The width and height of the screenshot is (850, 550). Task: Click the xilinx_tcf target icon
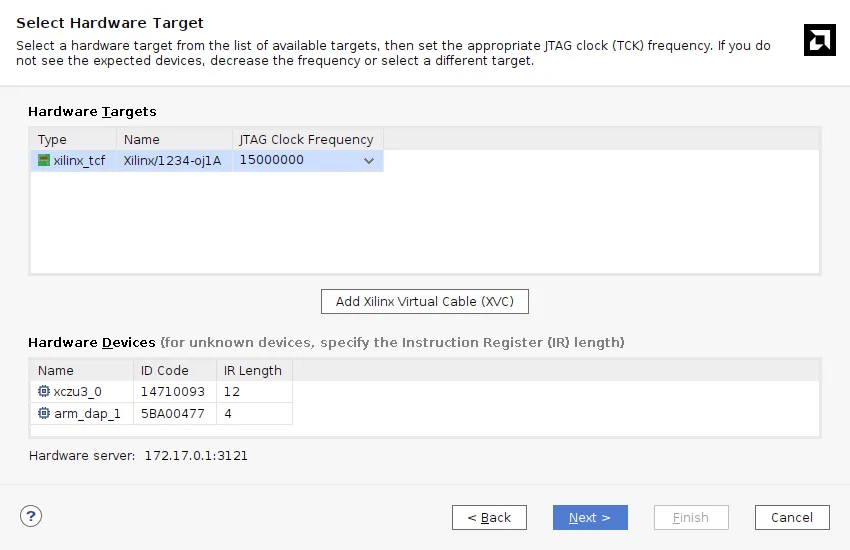(44, 160)
